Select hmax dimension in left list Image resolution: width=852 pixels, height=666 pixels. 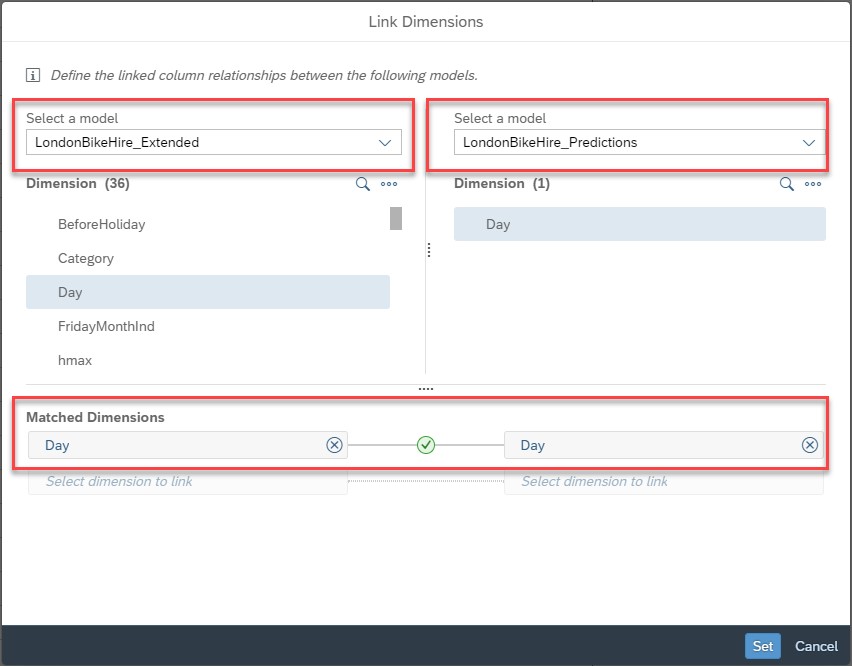pos(208,360)
